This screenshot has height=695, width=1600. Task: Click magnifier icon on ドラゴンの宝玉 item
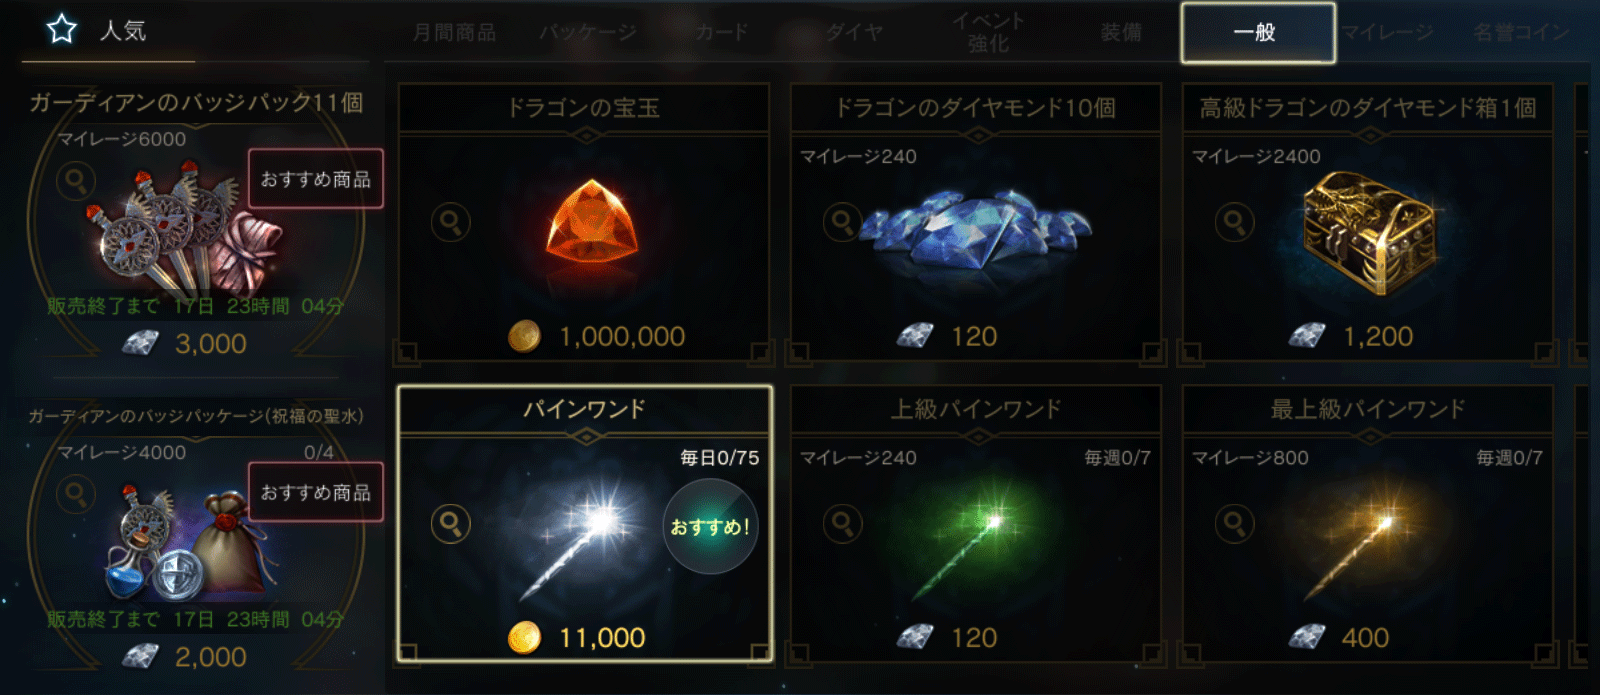coord(451,222)
